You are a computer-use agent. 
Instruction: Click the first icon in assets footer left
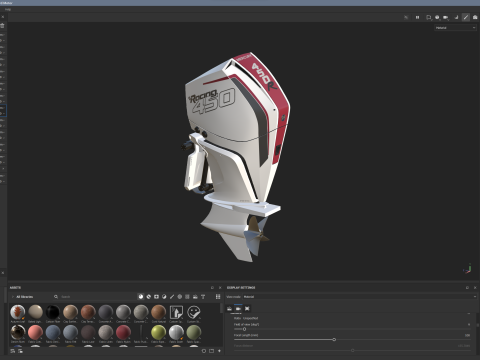pos(13,351)
